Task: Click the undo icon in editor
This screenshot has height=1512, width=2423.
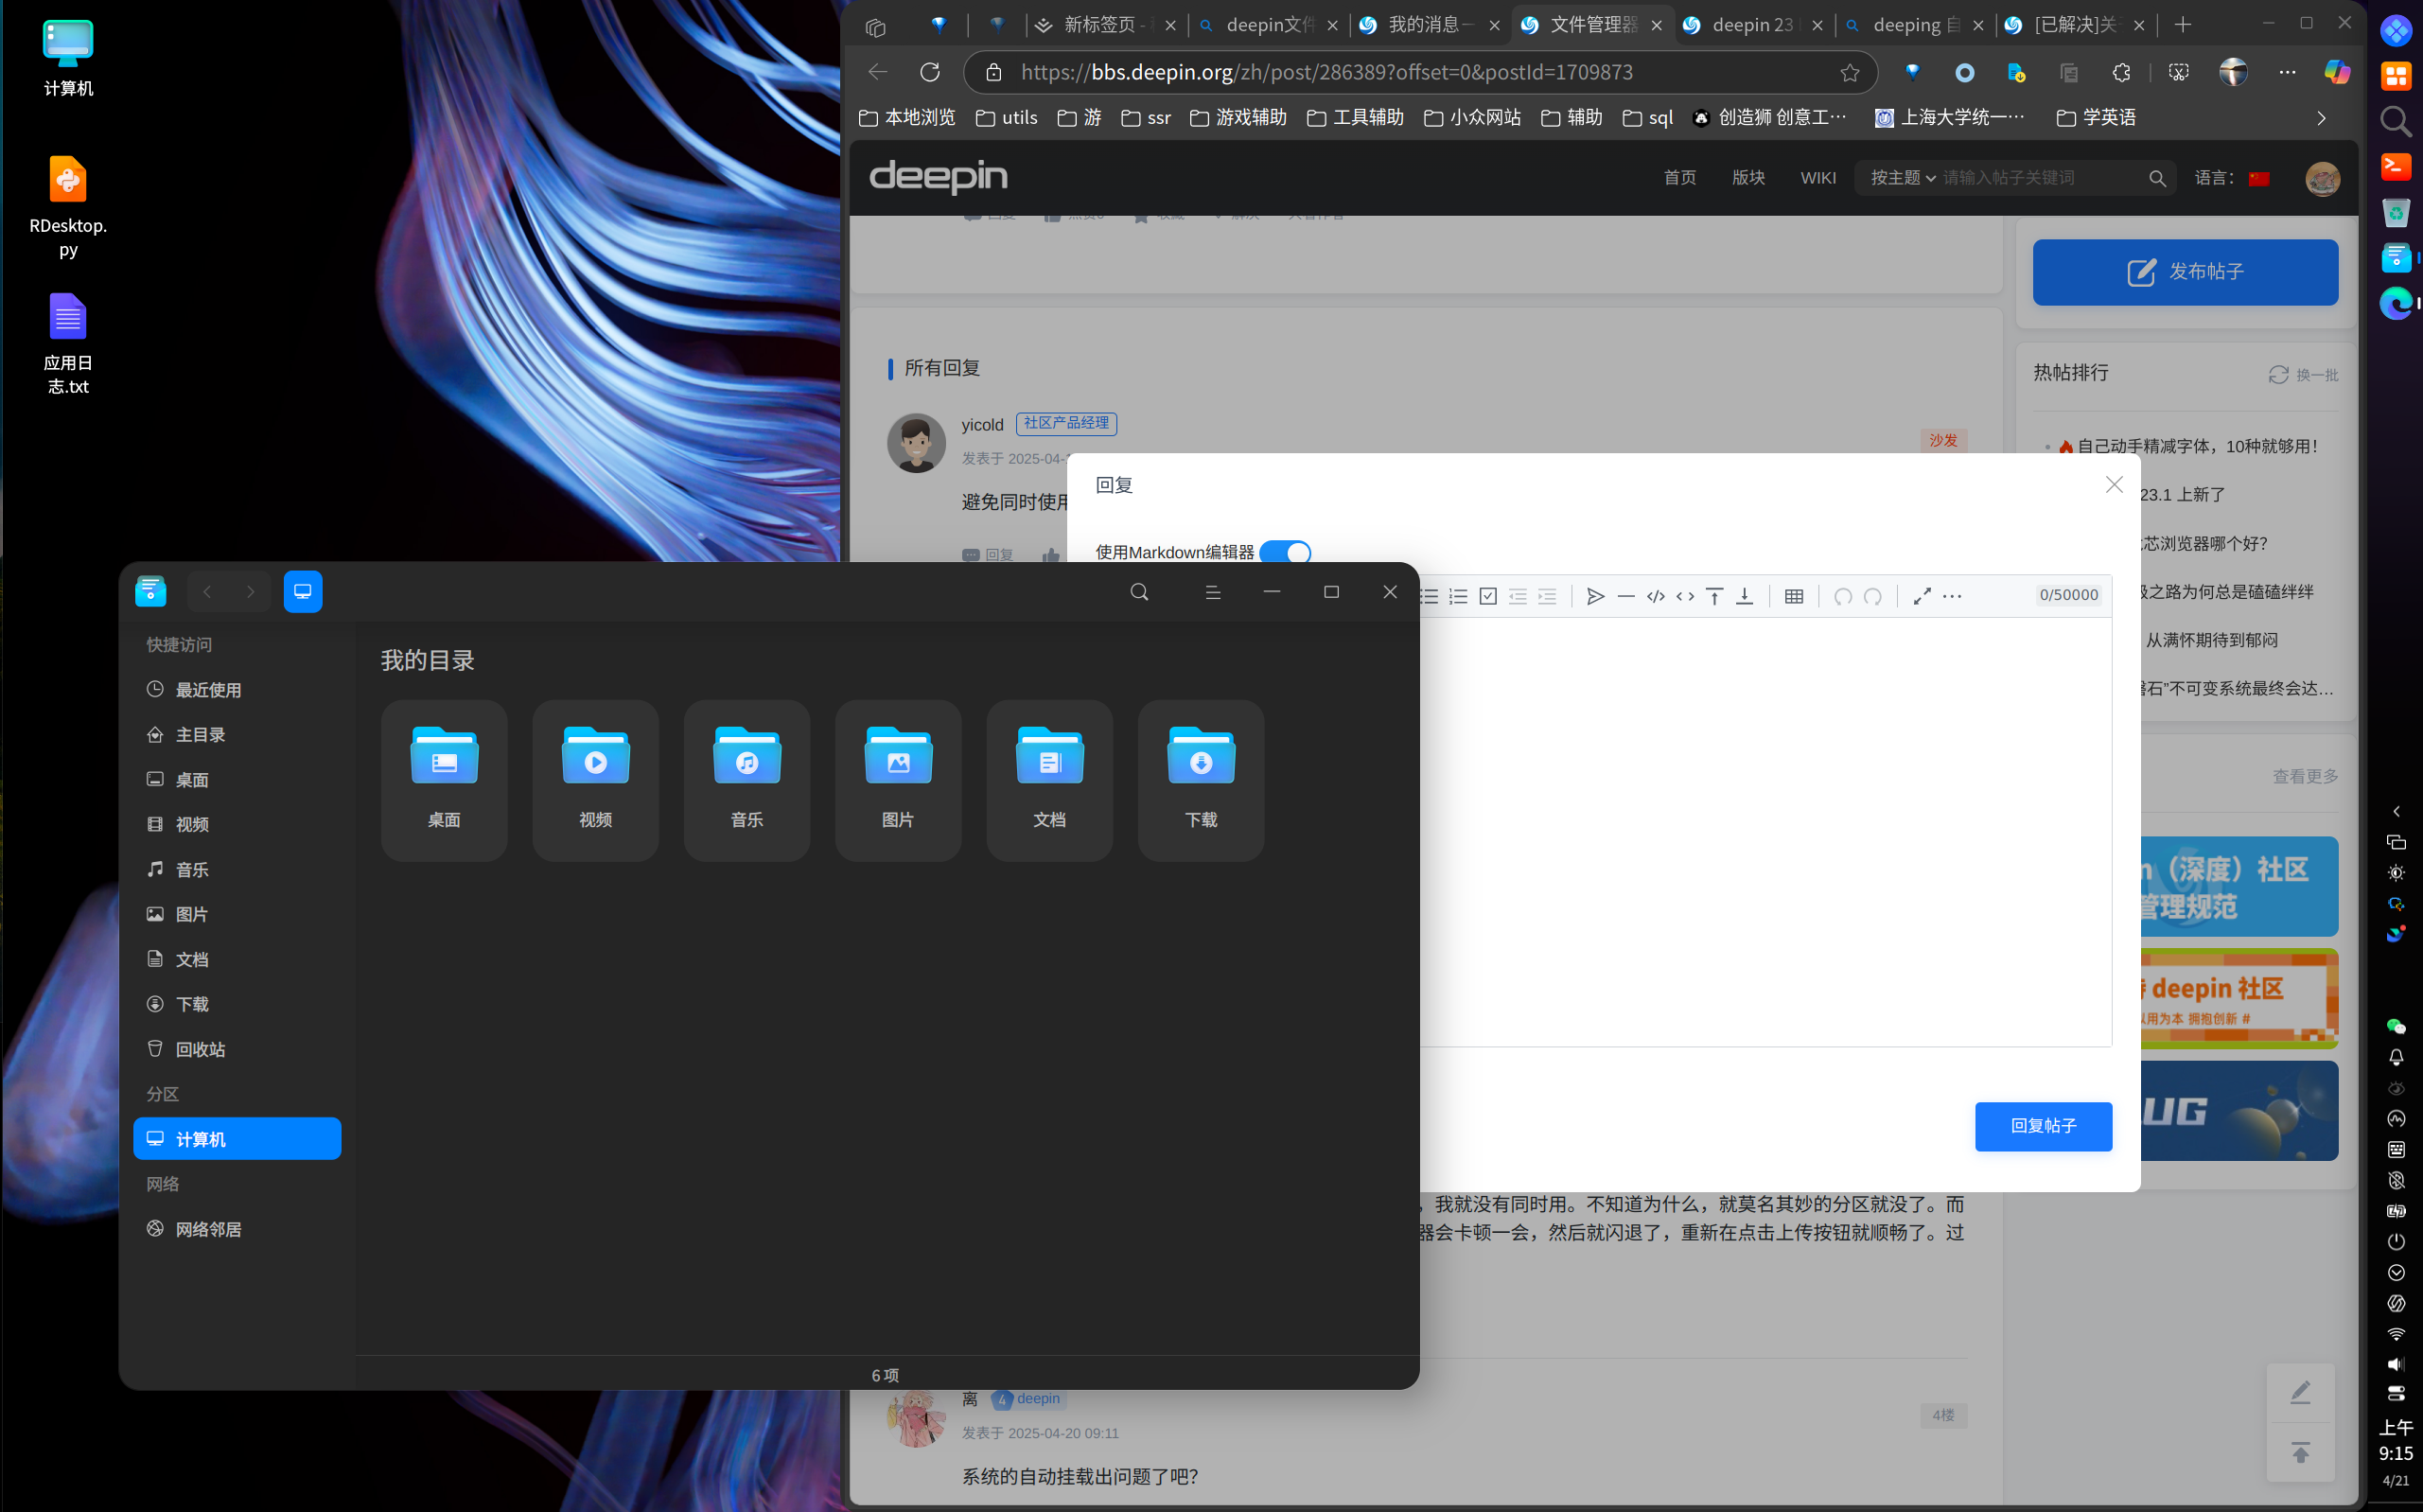Action: point(1843,597)
